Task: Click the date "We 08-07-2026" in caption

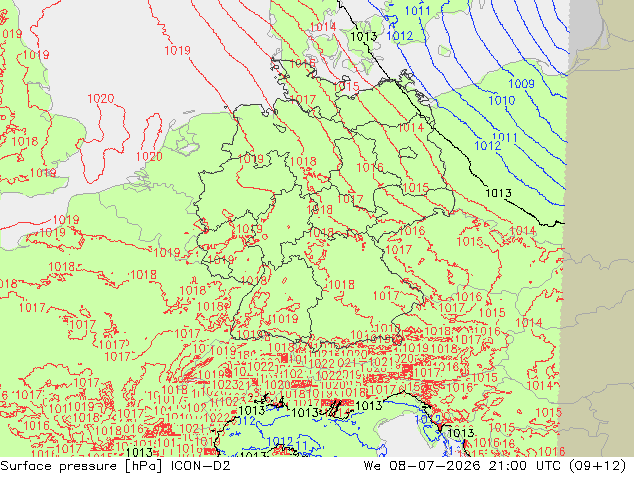Action: tap(422, 466)
